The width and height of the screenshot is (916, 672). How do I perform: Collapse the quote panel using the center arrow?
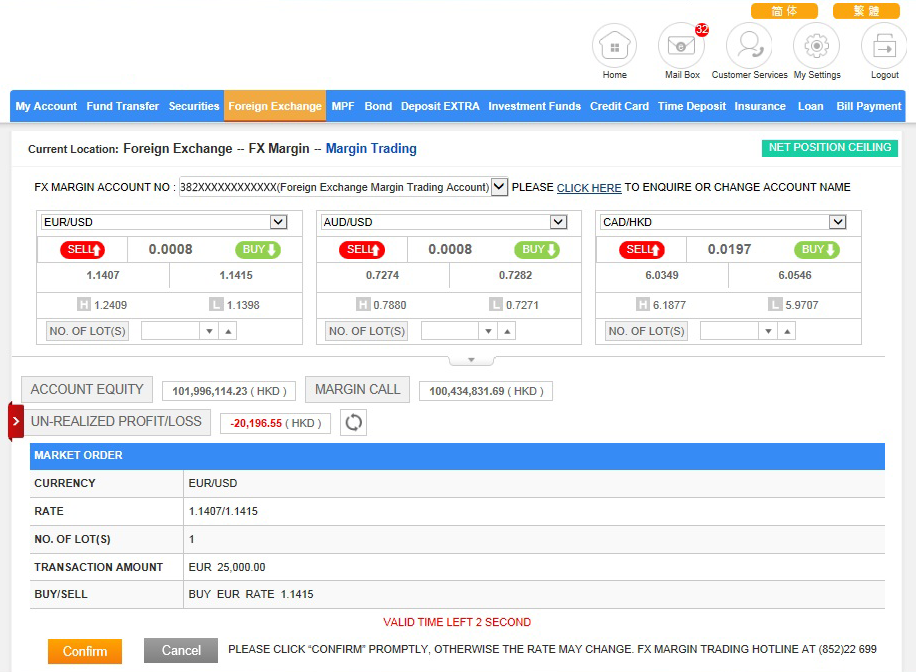[x=472, y=360]
